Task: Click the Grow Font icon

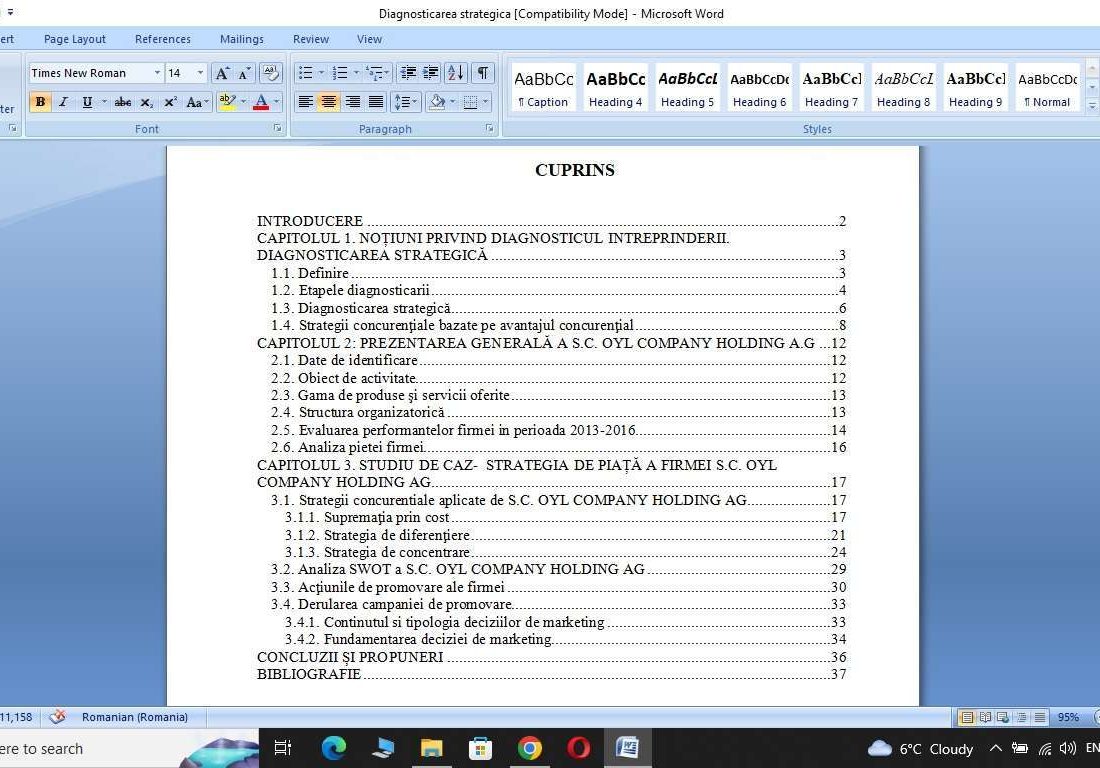Action: click(x=222, y=72)
